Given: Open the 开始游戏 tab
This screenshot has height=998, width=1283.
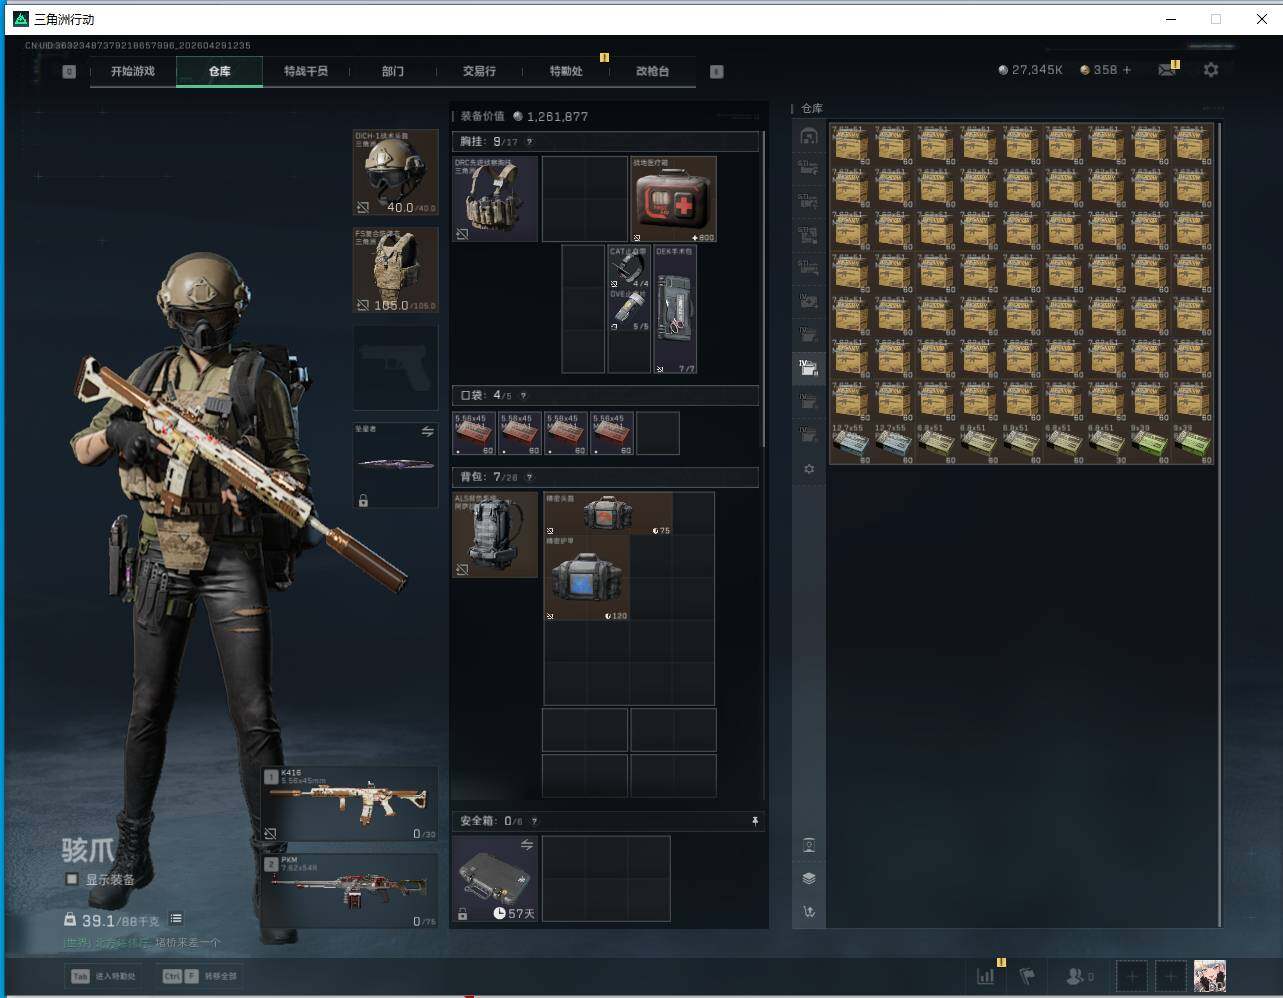Looking at the screenshot, I should click(133, 71).
